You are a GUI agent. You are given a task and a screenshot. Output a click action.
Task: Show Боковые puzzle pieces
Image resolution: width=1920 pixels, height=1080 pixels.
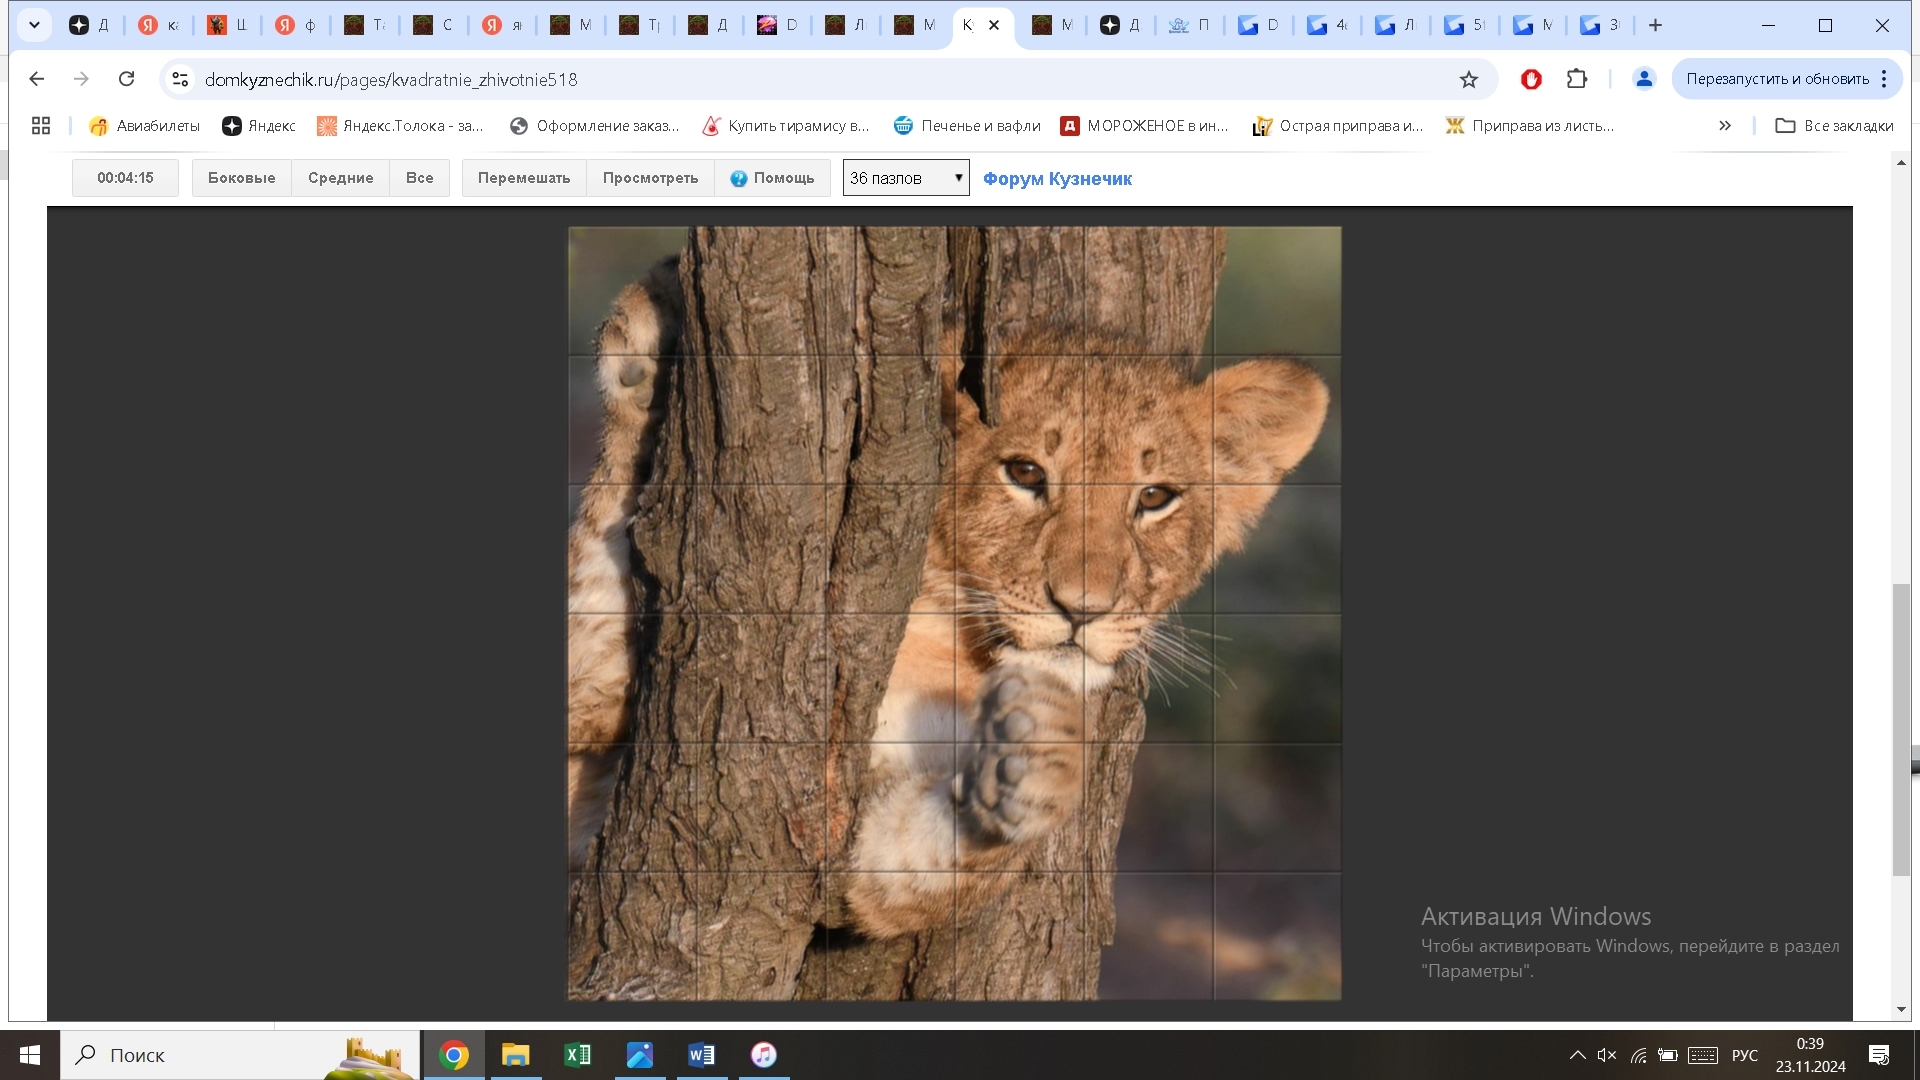241,178
